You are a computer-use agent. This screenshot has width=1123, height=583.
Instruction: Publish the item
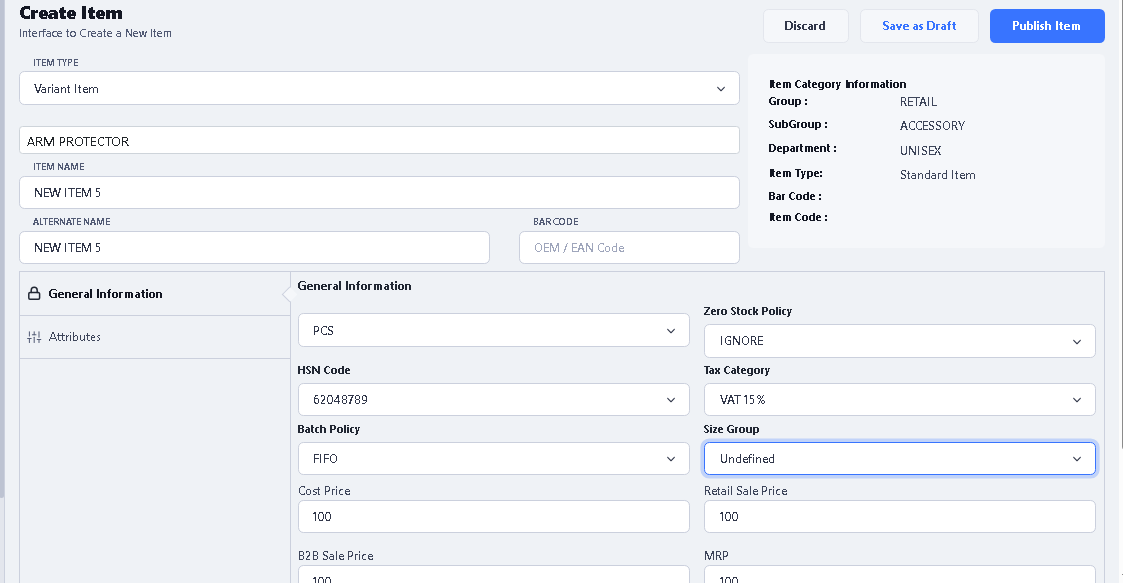[x=1046, y=26]
